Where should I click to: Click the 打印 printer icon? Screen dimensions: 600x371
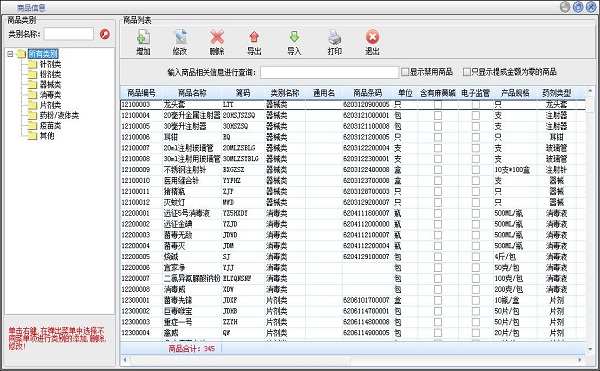click(334, 37)
